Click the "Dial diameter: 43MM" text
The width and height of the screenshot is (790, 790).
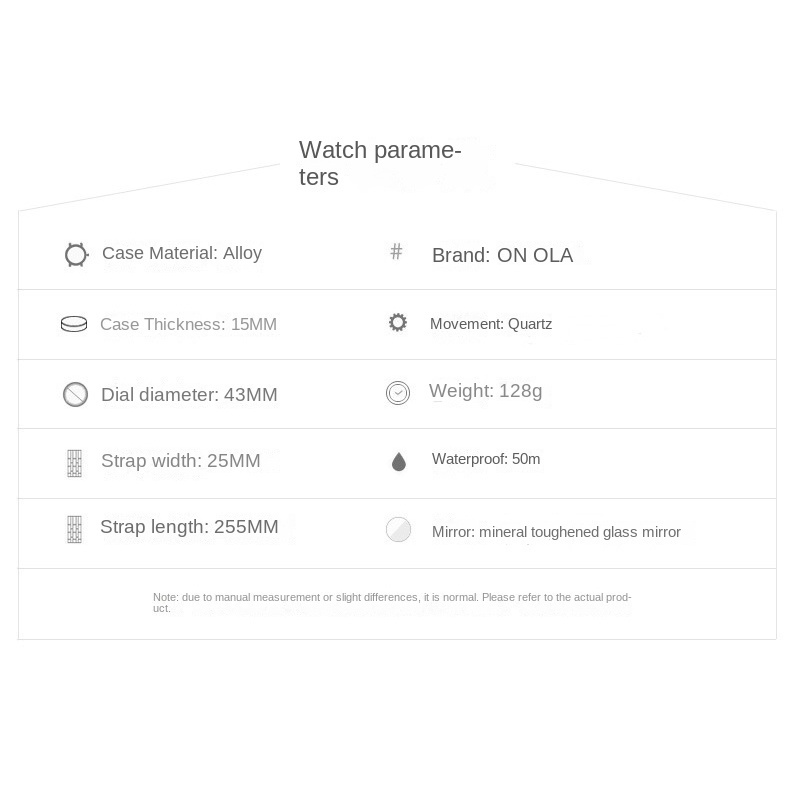pos(189,394)
